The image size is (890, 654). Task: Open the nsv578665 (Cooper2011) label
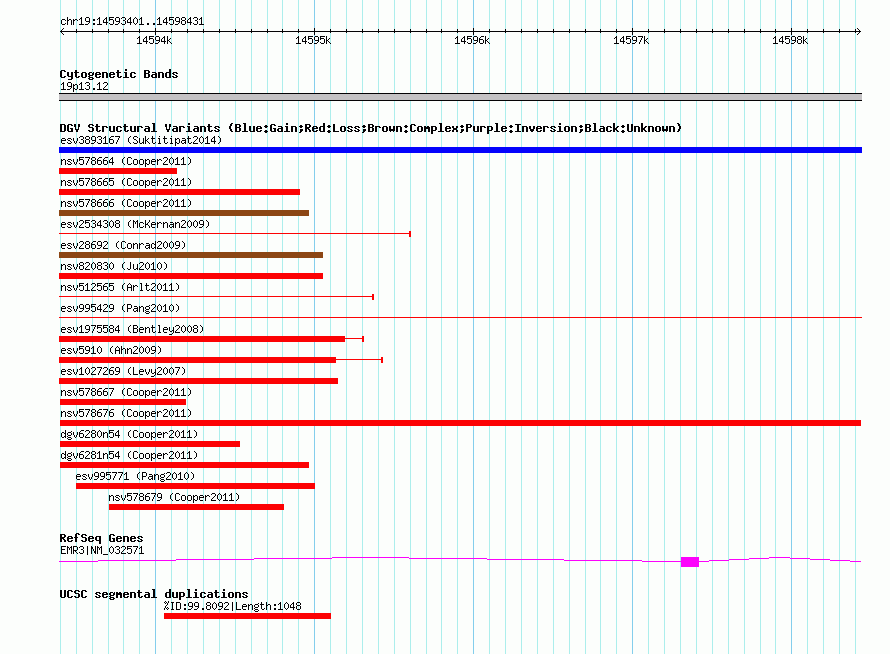coord(126,182)
